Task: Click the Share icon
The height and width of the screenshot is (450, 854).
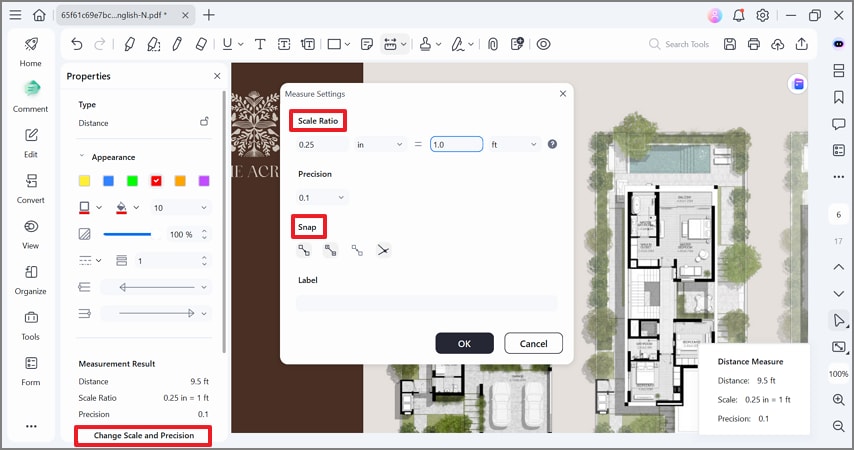Action: click(802, 44)
